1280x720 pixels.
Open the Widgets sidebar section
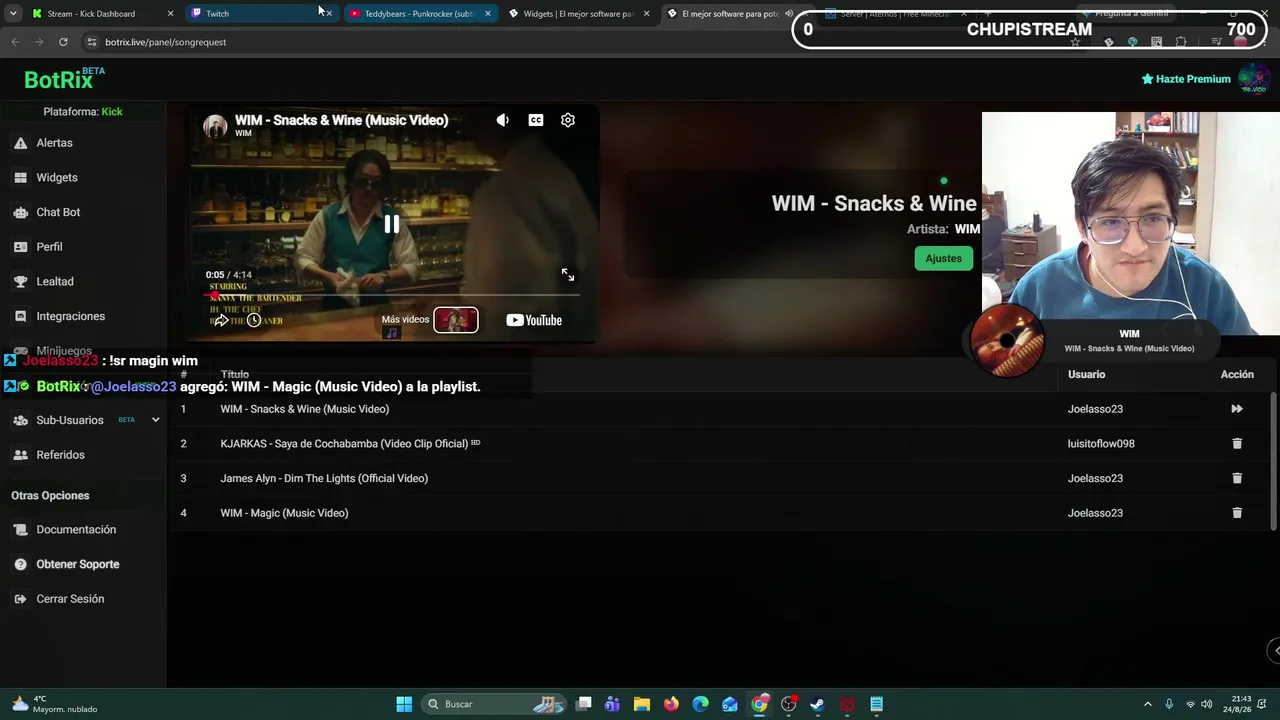pyautogui.click(x=57, y=178)
